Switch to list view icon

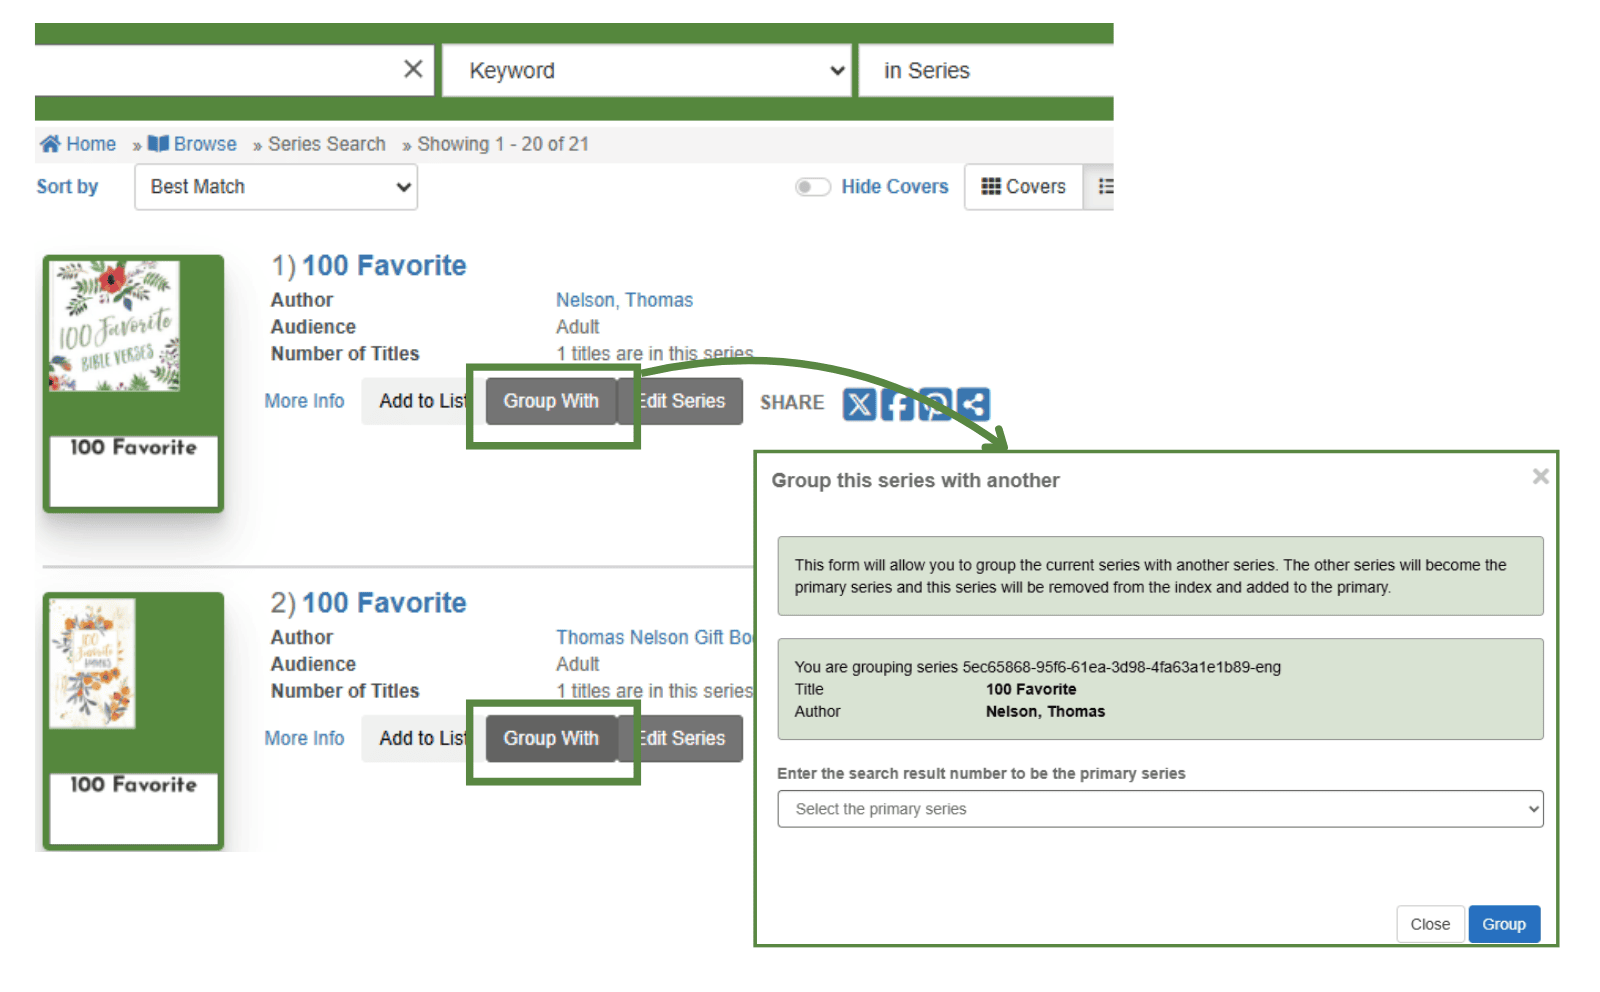tap(1104, 187)
